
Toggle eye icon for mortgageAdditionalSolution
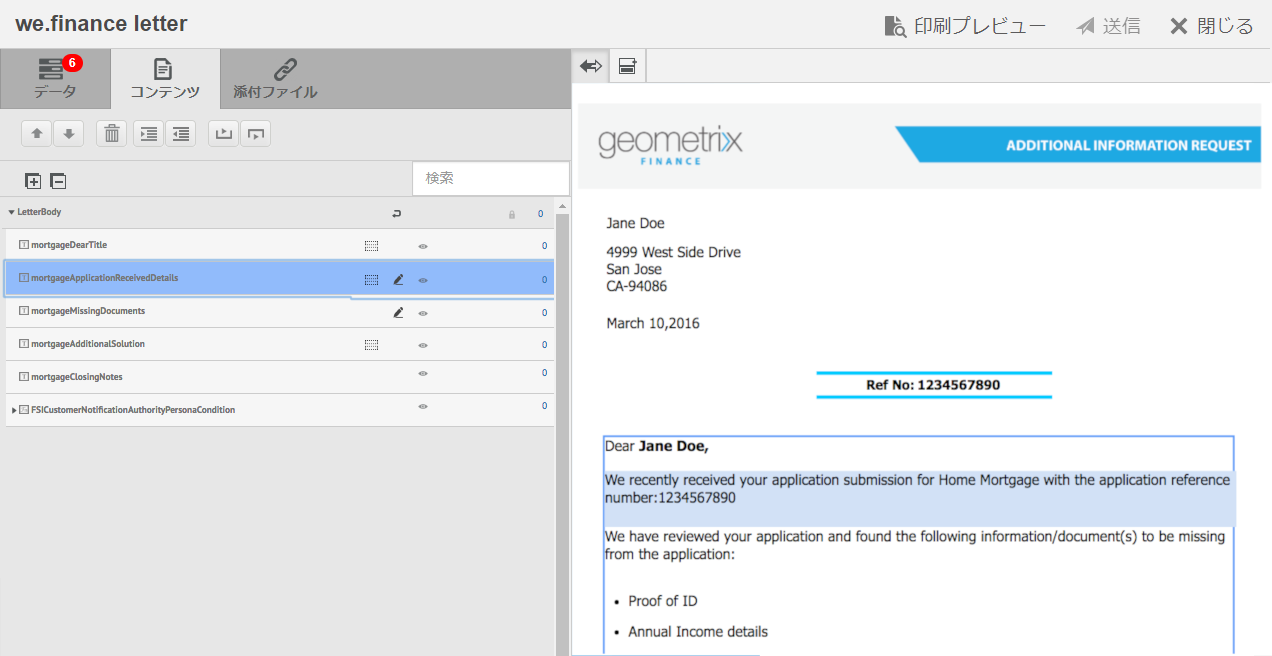[x=423, y=345]
